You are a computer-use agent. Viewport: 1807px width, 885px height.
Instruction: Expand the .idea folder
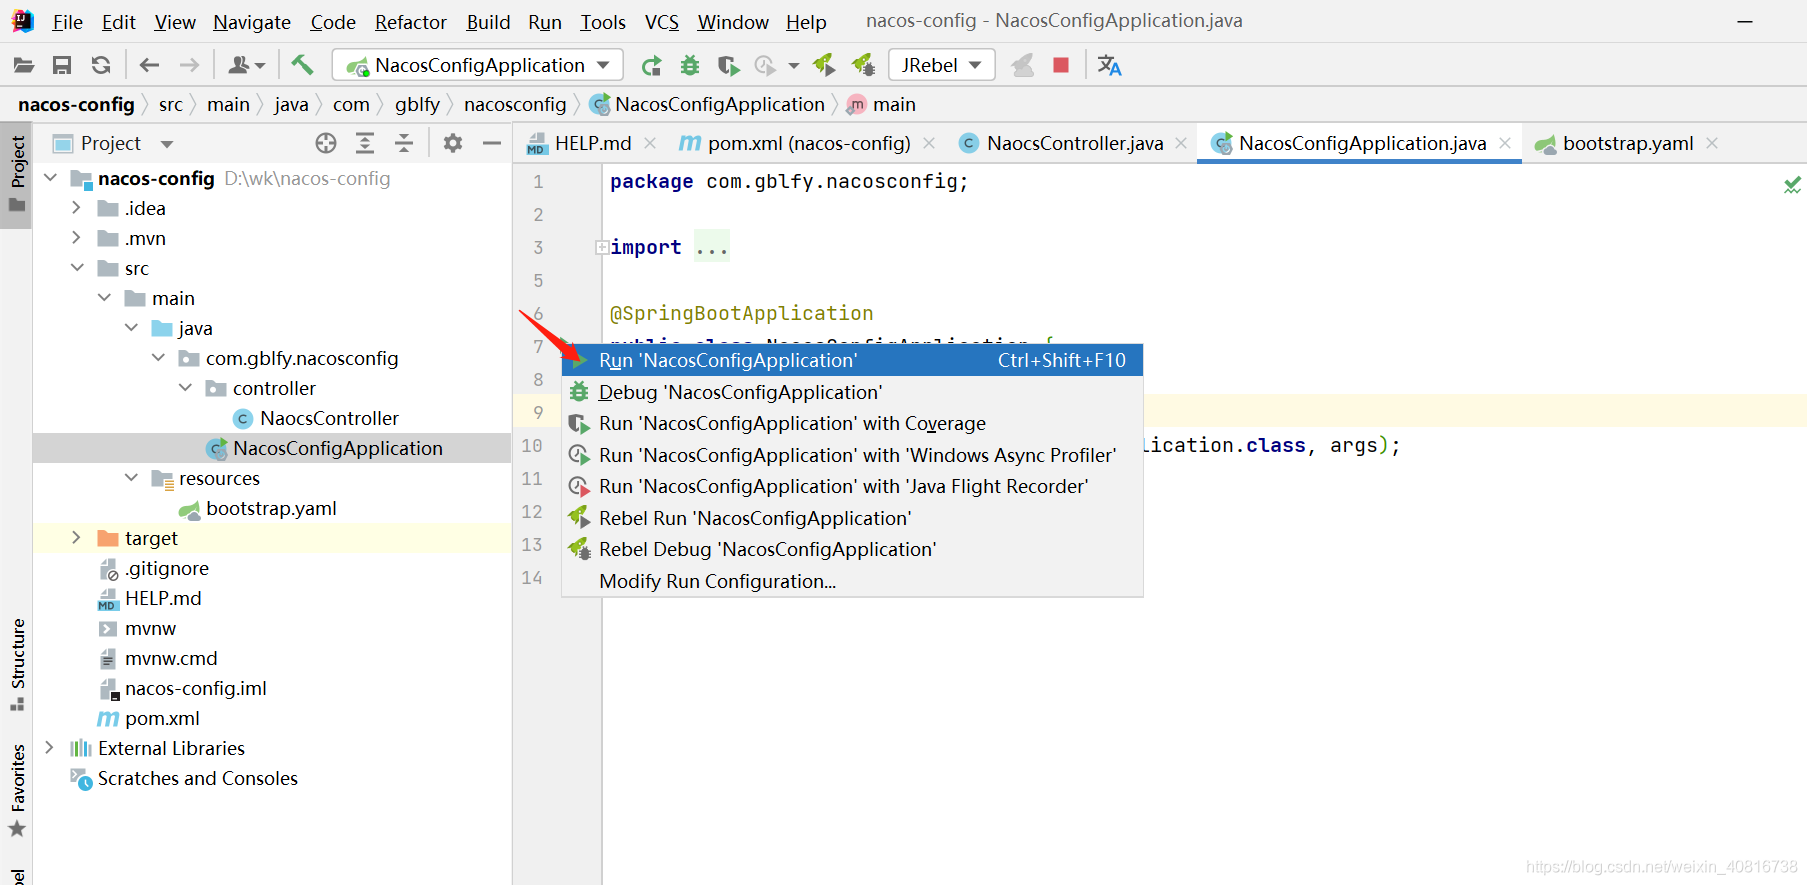76,208
